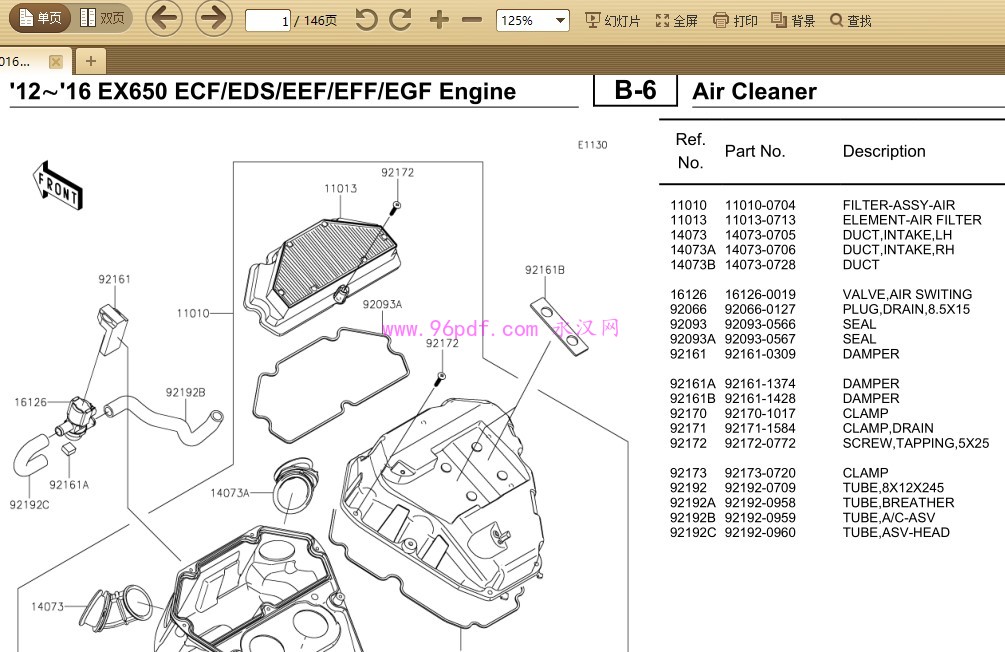Switch to double page view (双页)
Screen dimensions: 1005x652
point(103,18)
